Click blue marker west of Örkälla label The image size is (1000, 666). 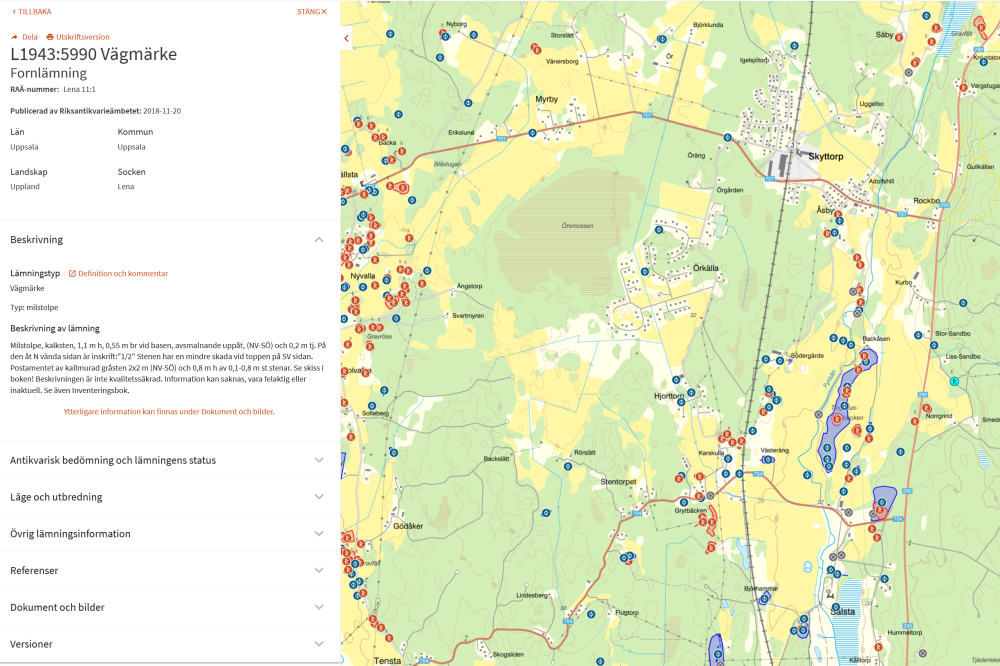pos(645,272)
